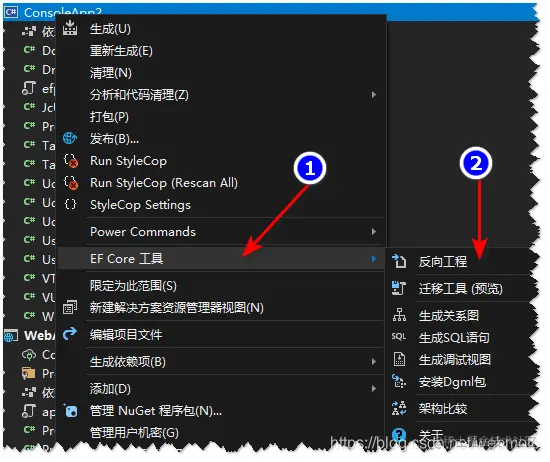The width and height of the screenshot is (550, 462).
Task: Click the web project globe icon beside Web
Action: coord(11,336)
